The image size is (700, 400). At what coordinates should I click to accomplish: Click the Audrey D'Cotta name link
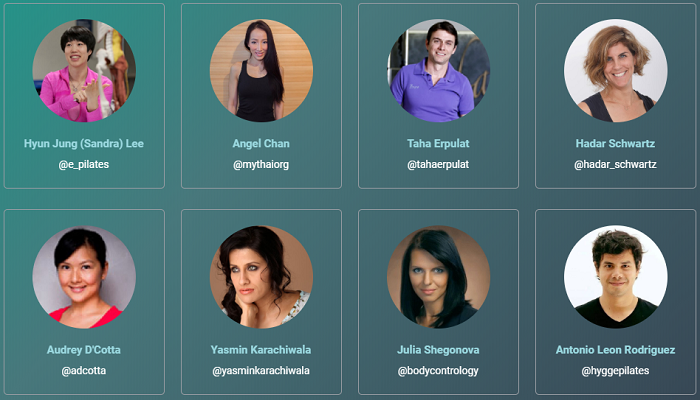(84, 350)
